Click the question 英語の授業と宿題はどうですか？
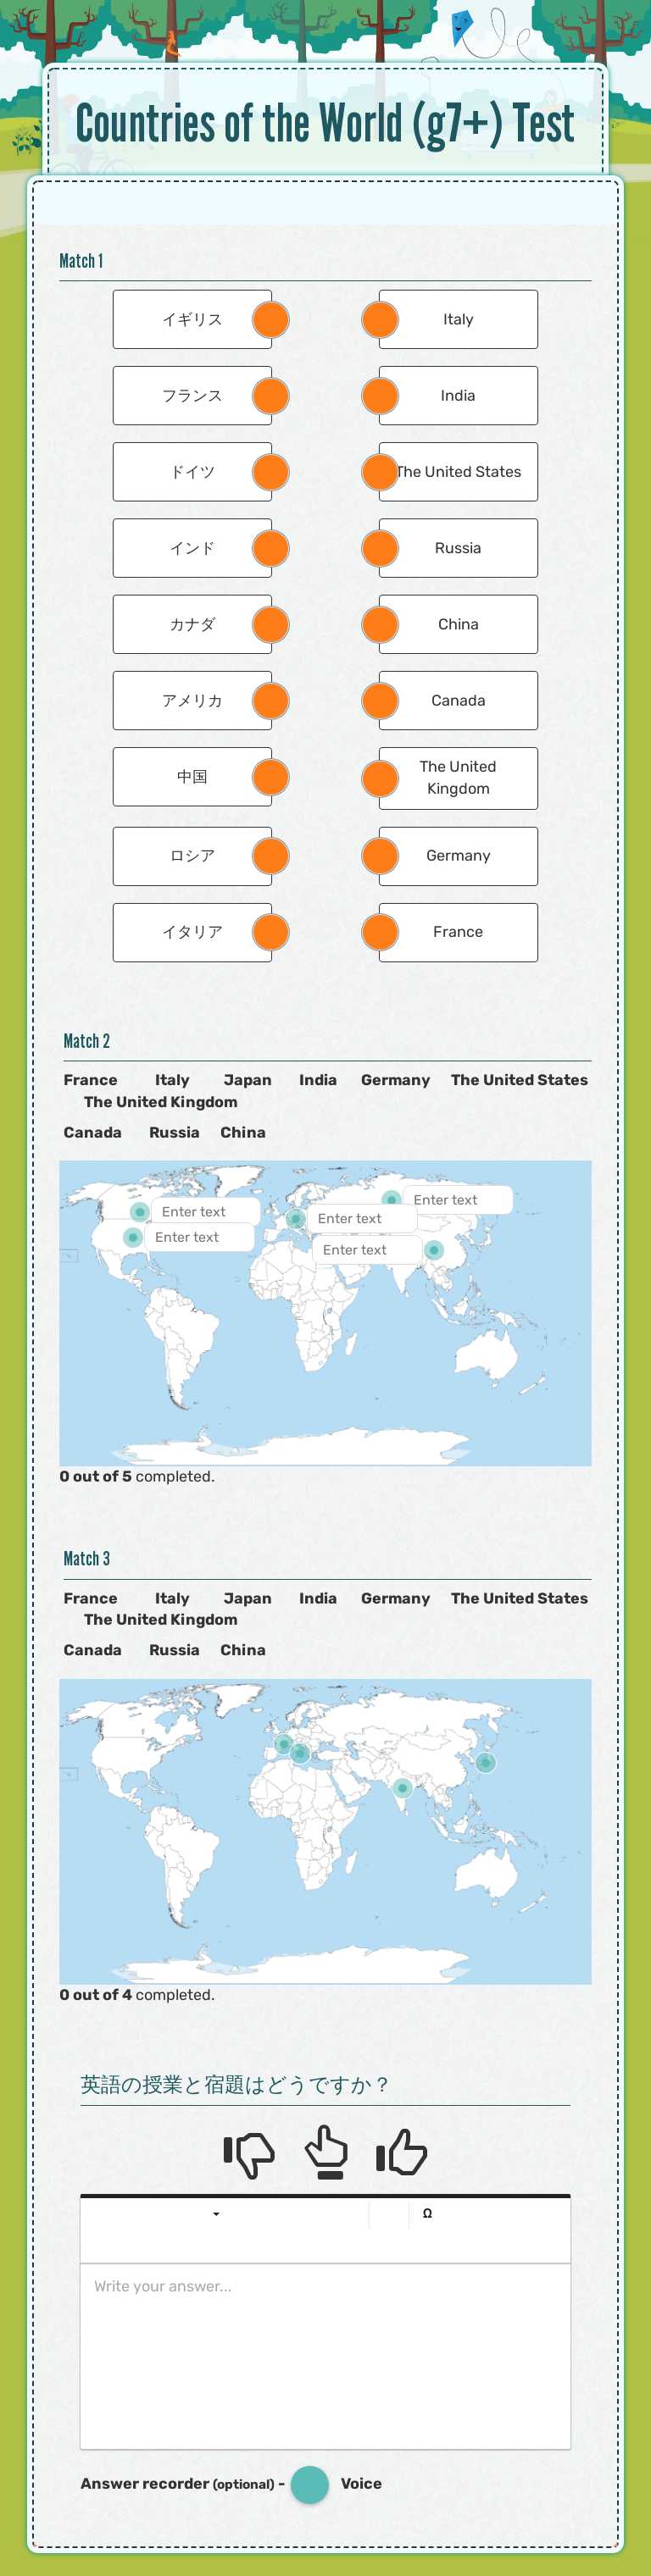Screen dimensions: 651x2576 (235, 2085)
